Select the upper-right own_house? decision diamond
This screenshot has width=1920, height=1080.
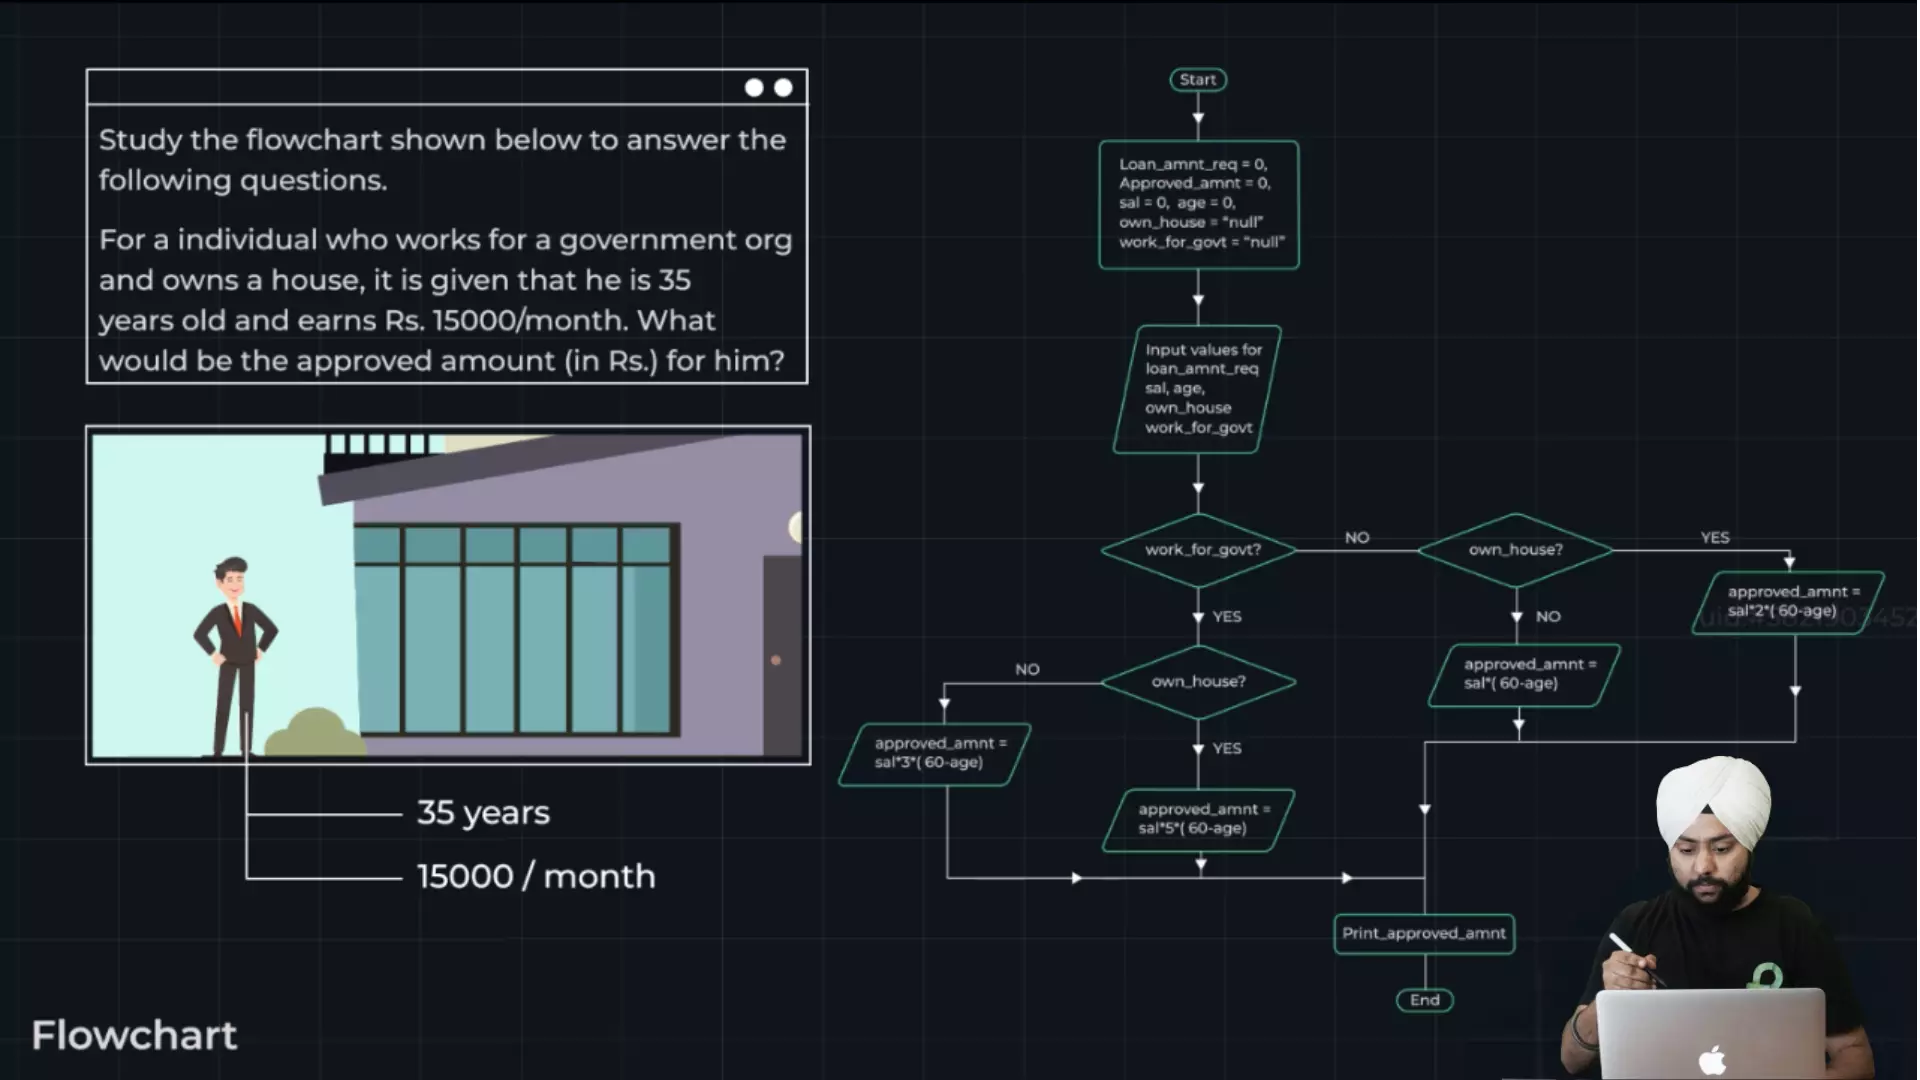(x=1514, y=550)
